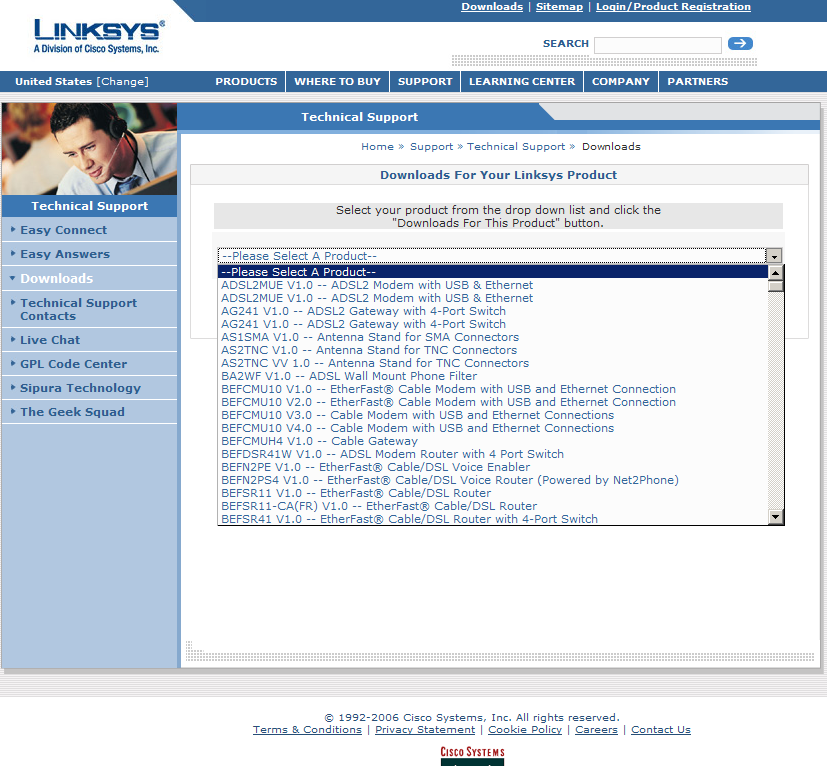Choose BEFSR41 V1.0 EtherFast Cable/DSL Router
Screen dimensions: 827x766
pos(409,519)
